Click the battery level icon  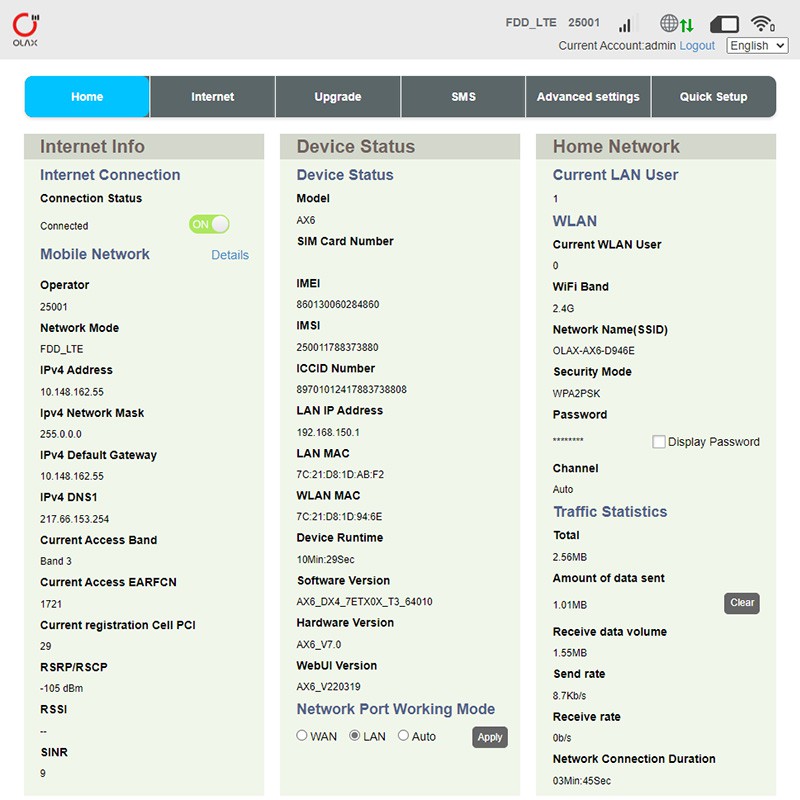(724, 24)
